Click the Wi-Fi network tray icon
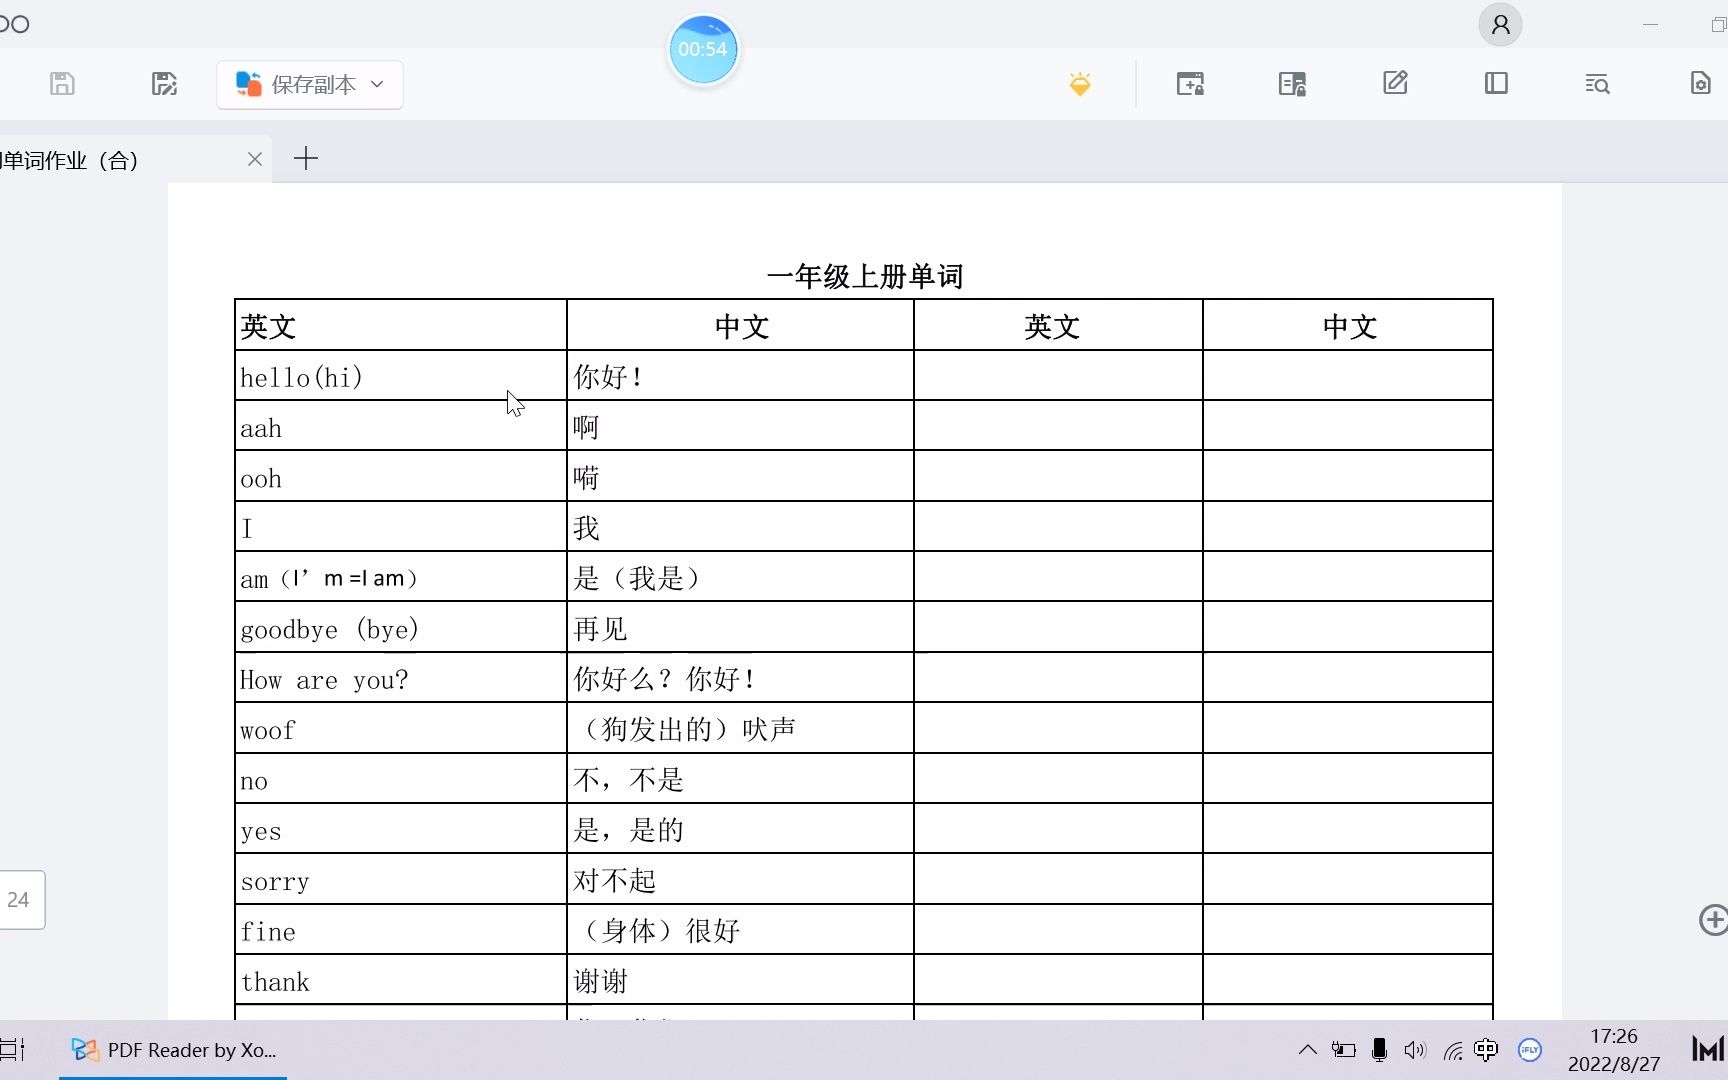1728x1080 pixels. 1452,1050
